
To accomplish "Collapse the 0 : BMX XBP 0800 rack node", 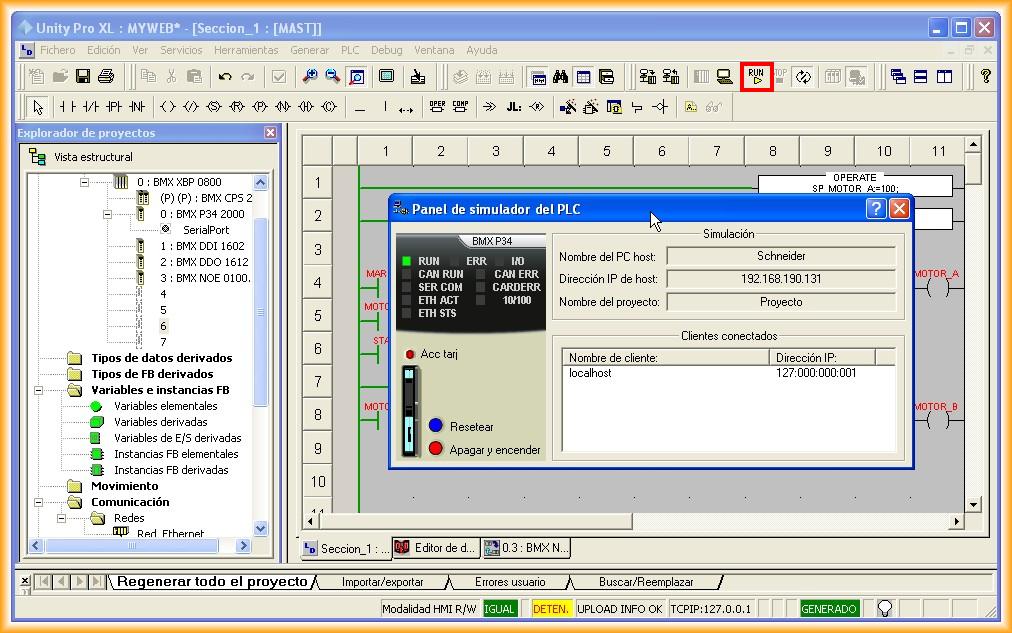I will point(85,182).
